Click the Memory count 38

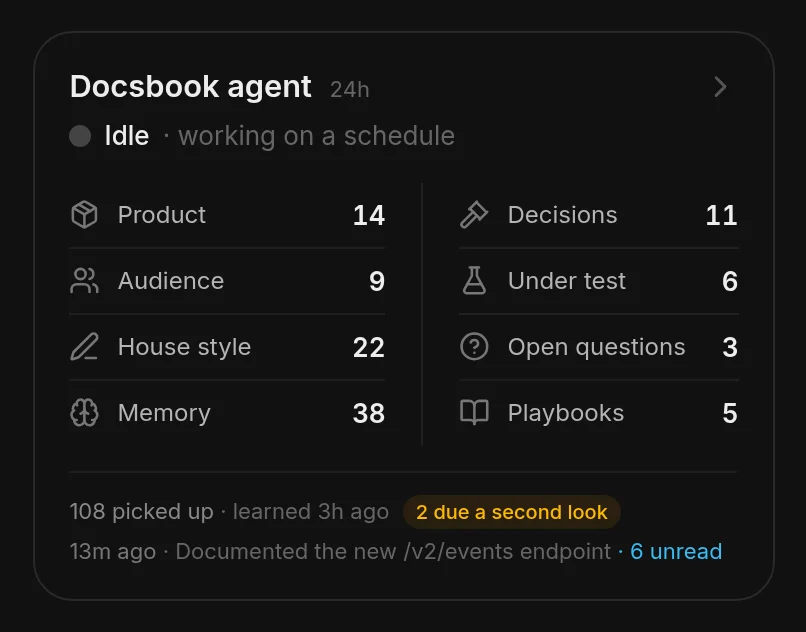click(x=369, y=413)
